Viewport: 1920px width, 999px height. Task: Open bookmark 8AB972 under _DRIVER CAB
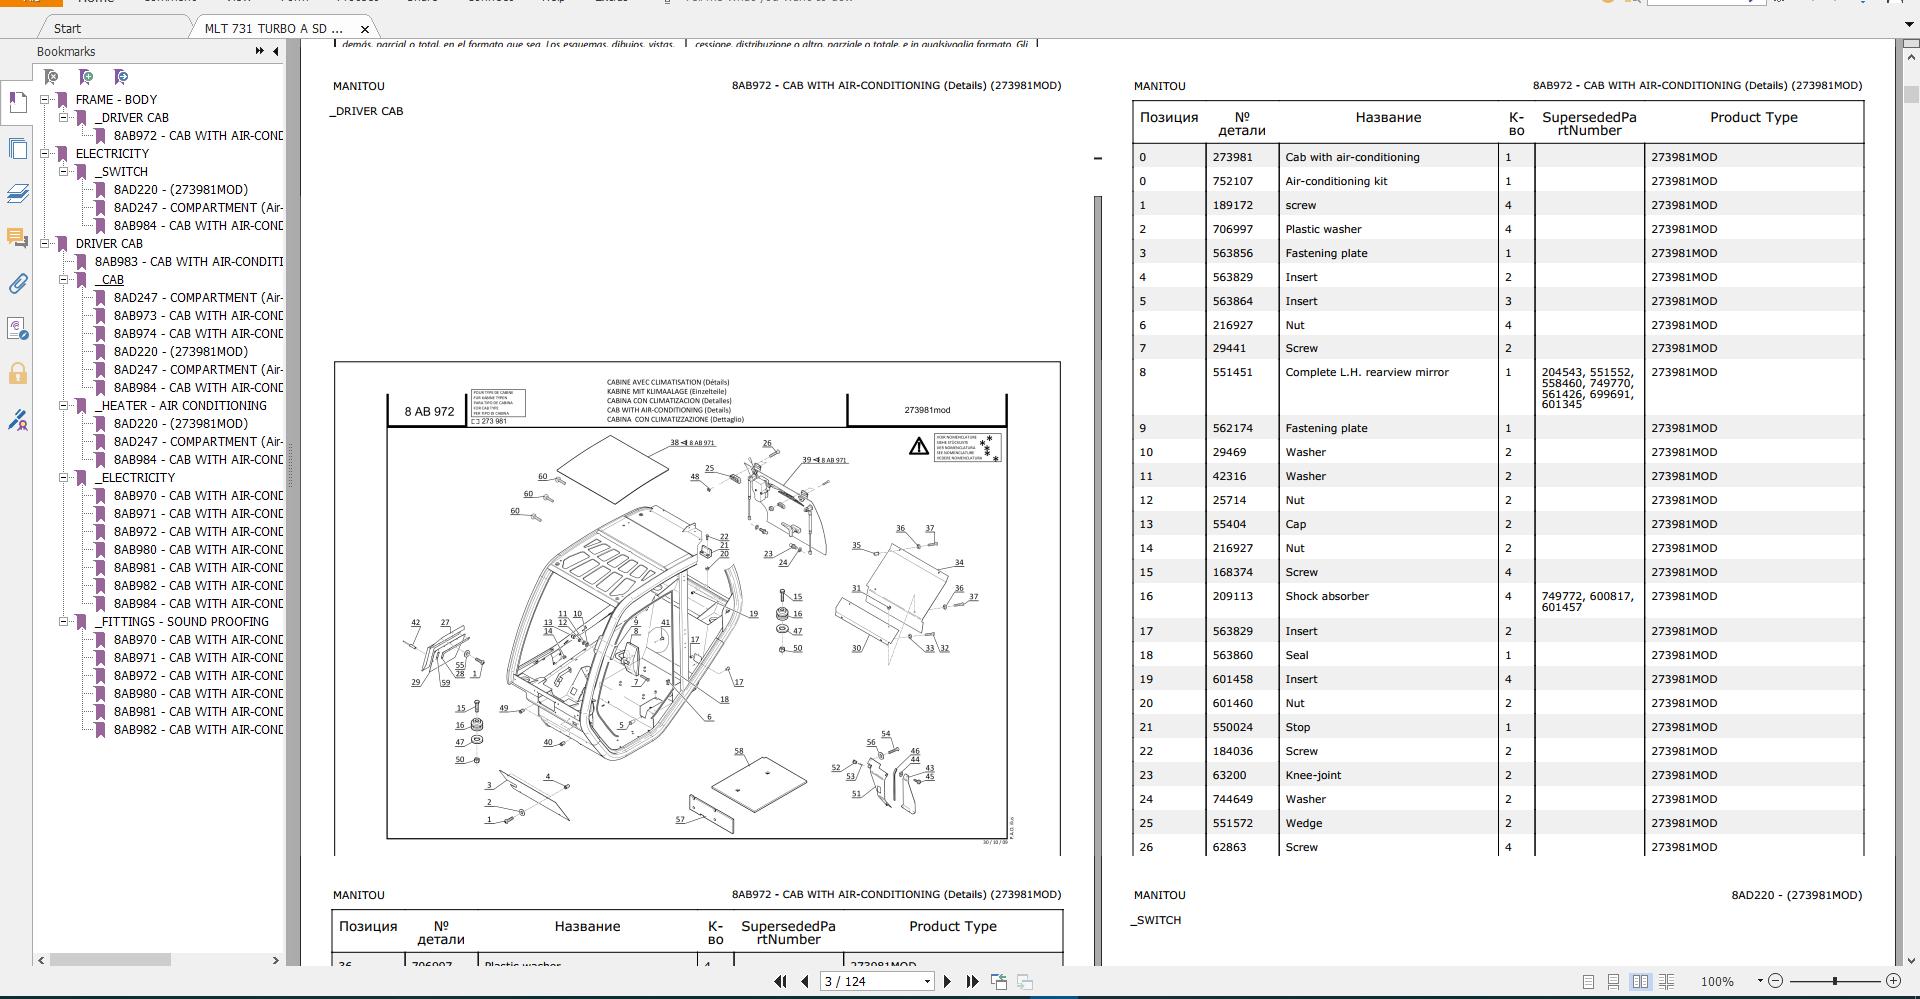[198, 135]
